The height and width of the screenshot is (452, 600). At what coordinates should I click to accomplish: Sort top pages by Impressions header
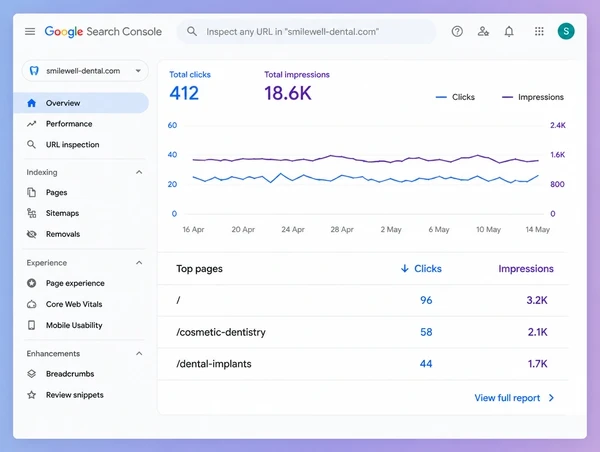(526, 269)
